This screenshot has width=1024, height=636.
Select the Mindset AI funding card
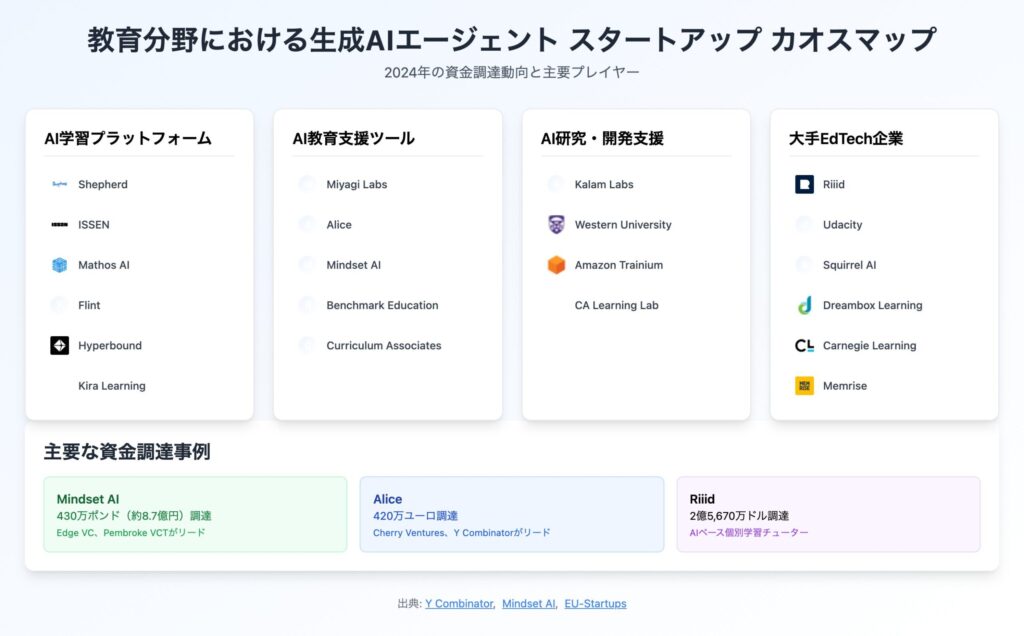point(195,515)
